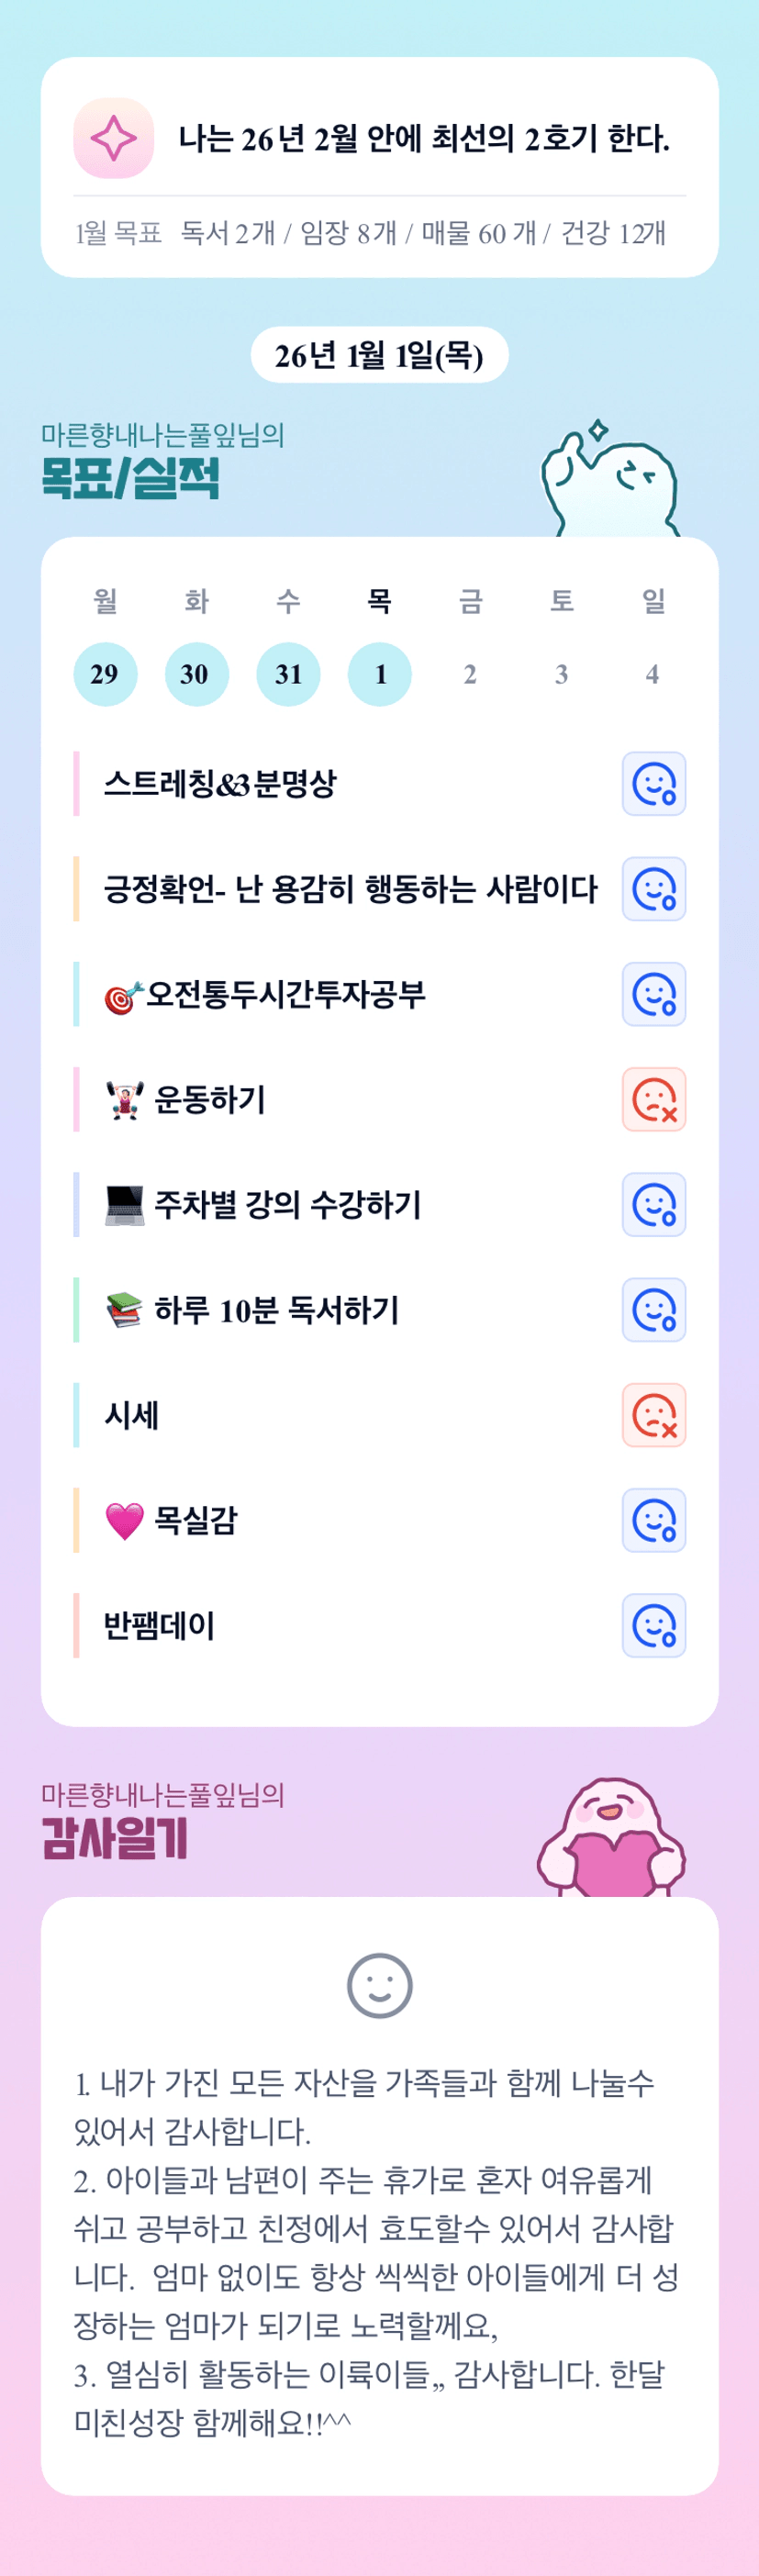Click the gratitude diary entry text
Viewport: 759px width, 2576px height.
(375, 2250)
